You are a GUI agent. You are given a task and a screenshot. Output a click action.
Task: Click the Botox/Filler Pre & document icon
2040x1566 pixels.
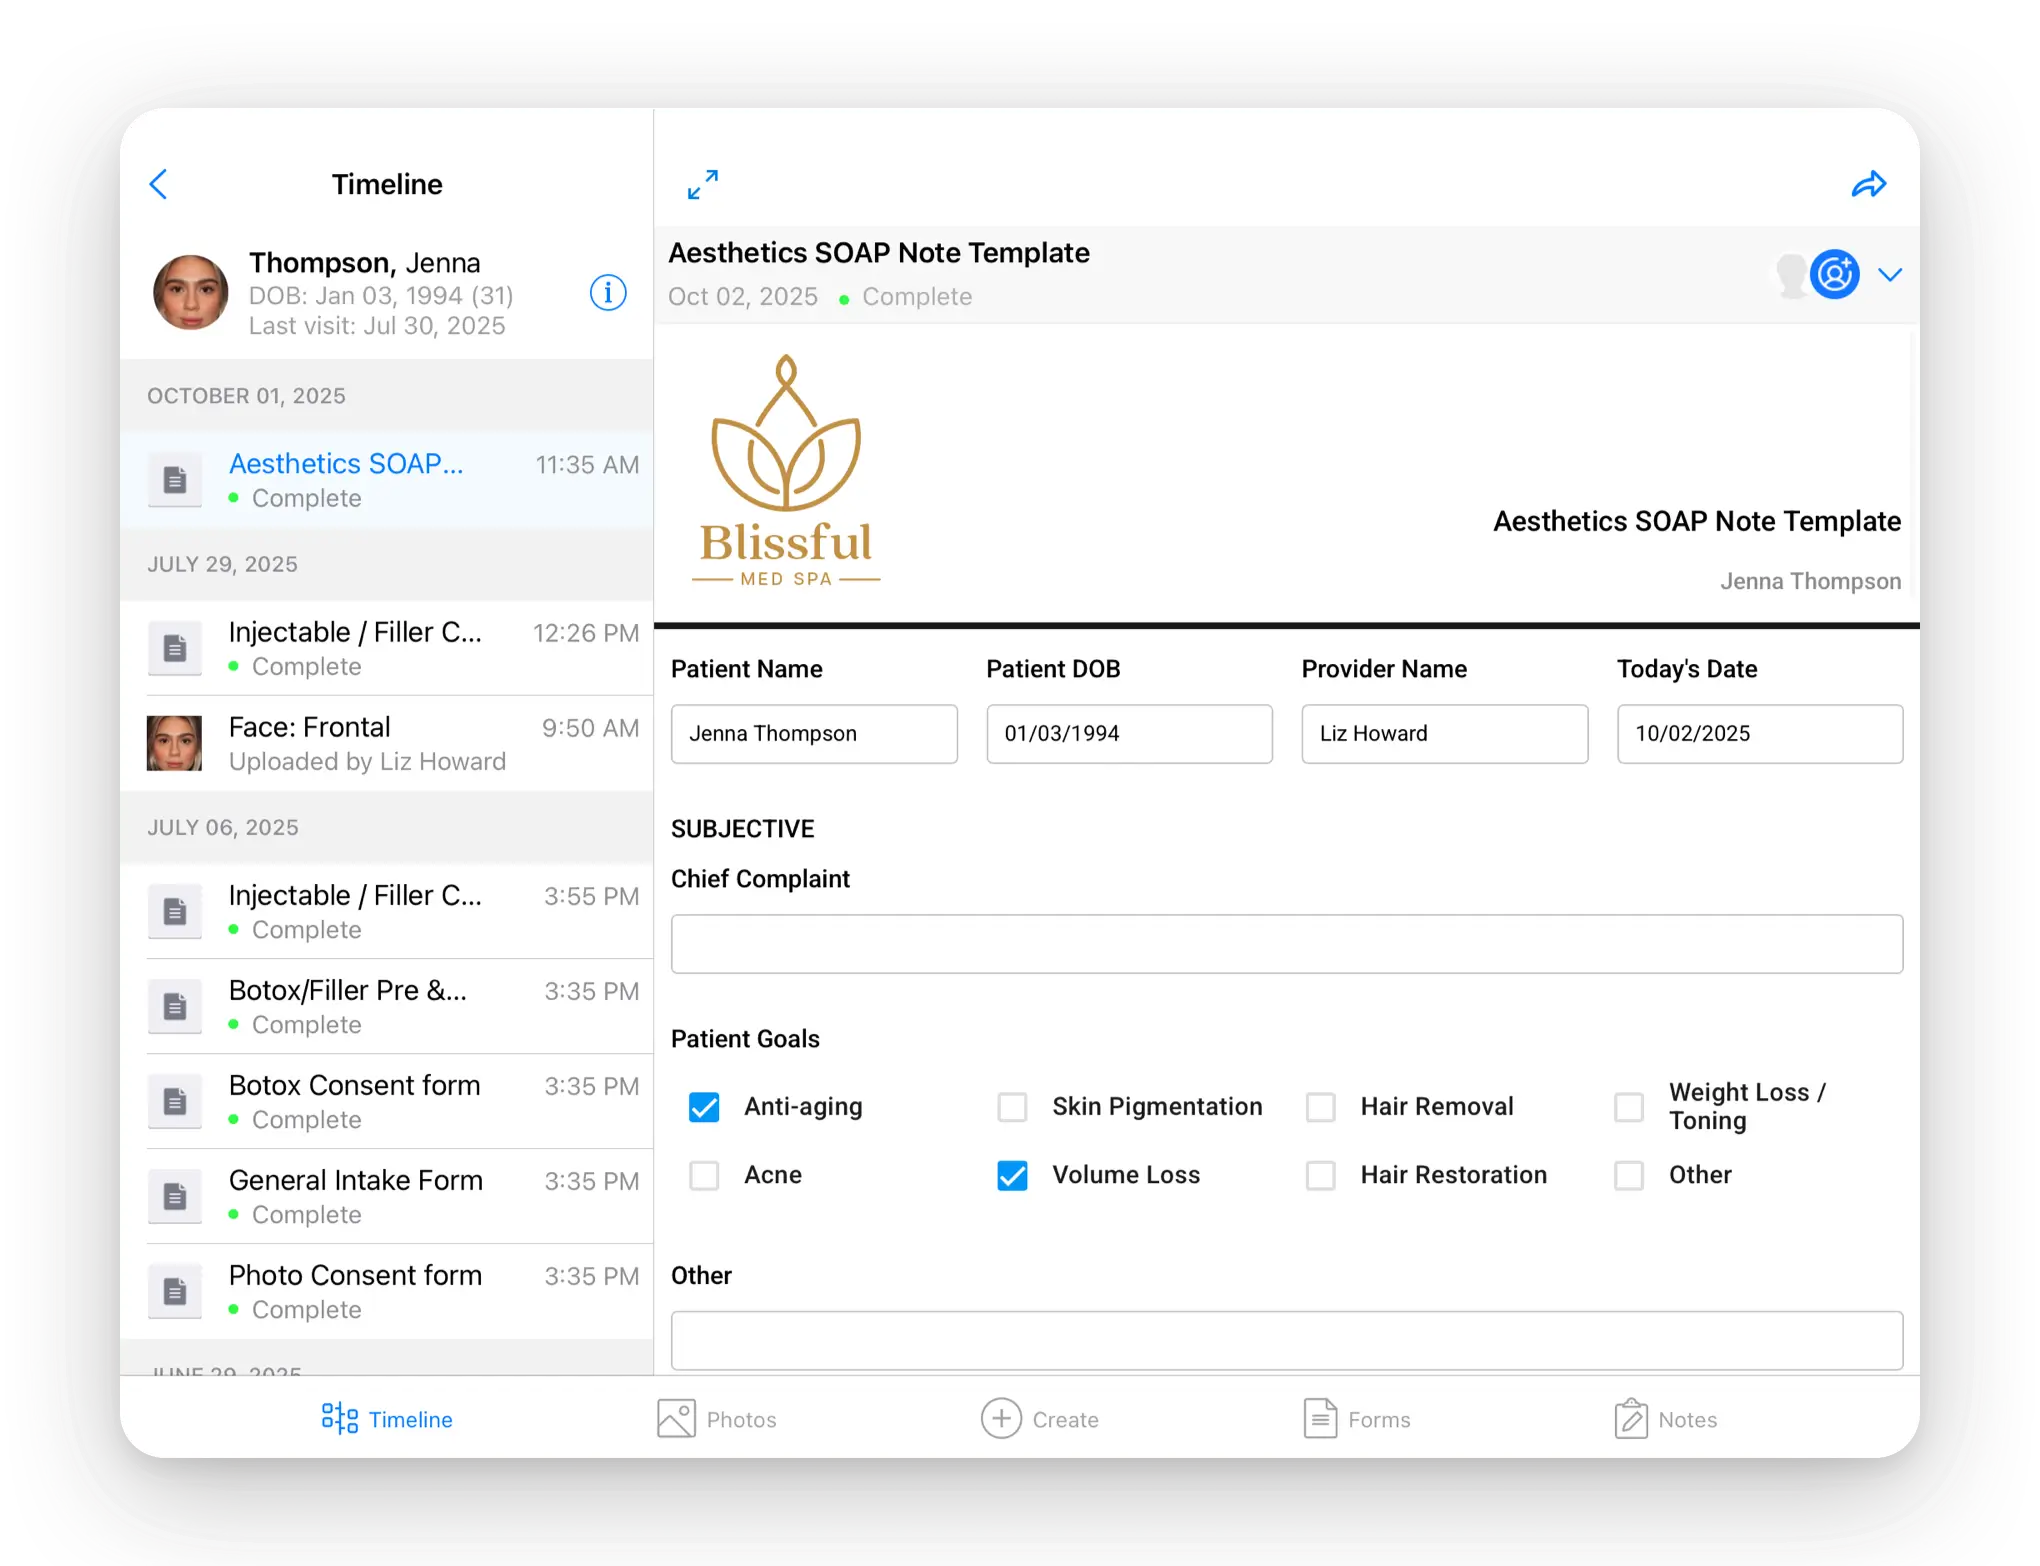175,1006
